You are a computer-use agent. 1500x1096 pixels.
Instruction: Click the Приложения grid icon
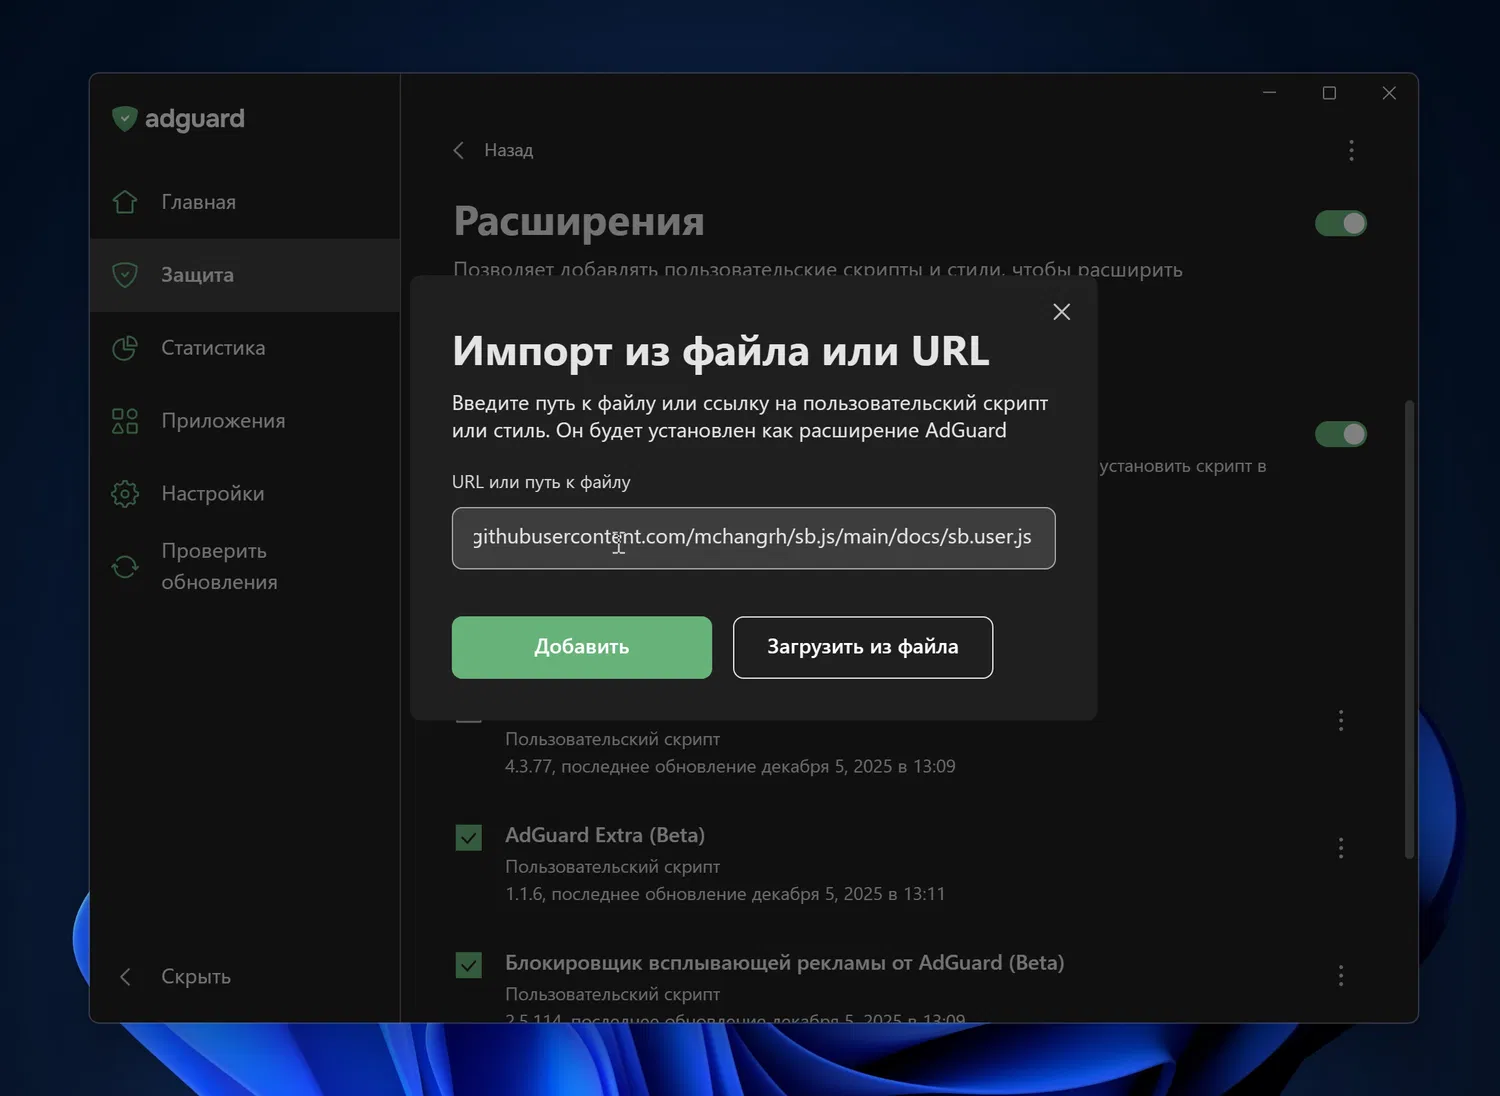[125, 421]
